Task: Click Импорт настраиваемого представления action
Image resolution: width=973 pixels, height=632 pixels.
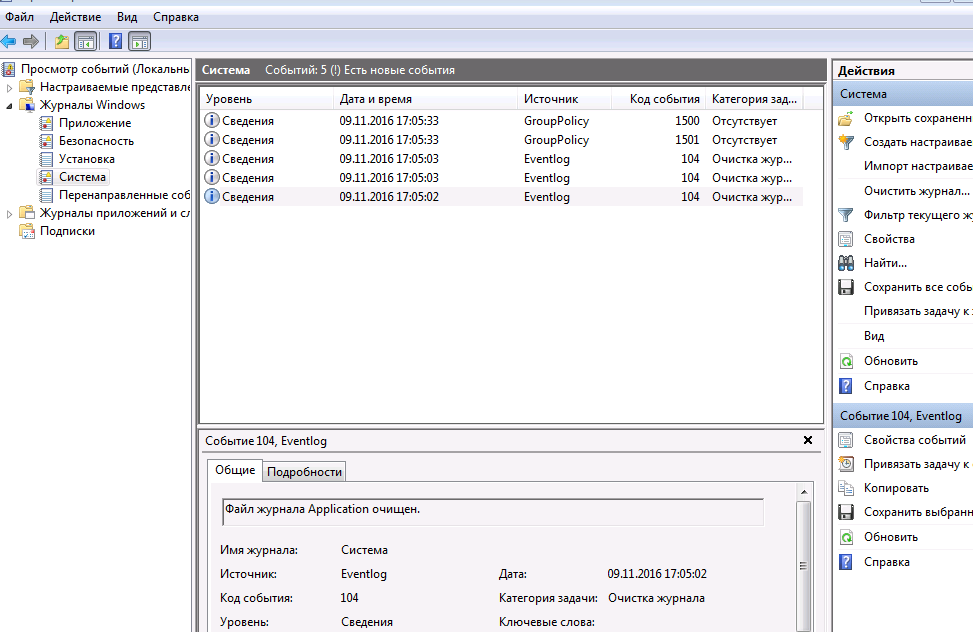Action: tap(918, 166)
